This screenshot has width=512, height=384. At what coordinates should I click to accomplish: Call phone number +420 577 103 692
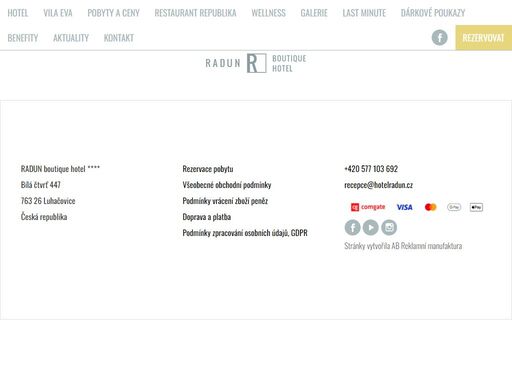[371, 169]
